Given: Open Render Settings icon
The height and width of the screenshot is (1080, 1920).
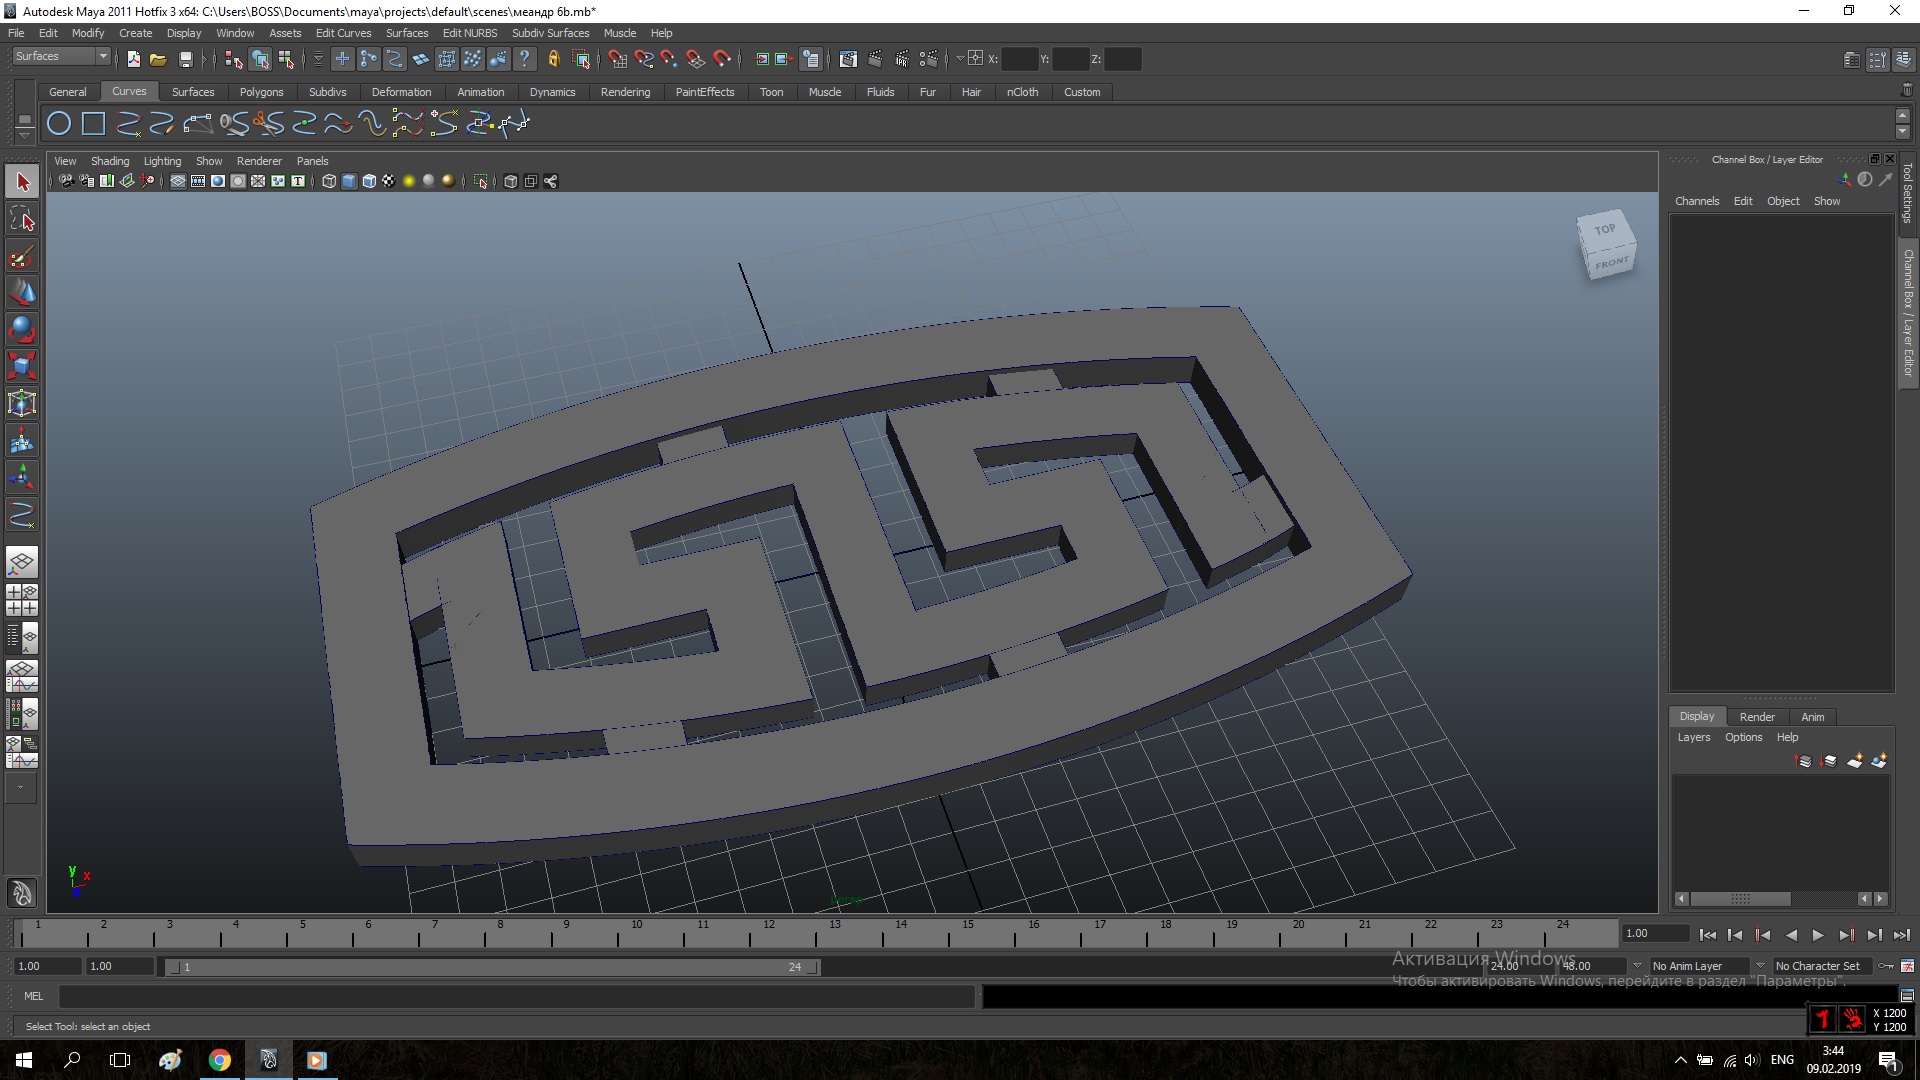Looking at the screenshot, I should pos(929,59).
